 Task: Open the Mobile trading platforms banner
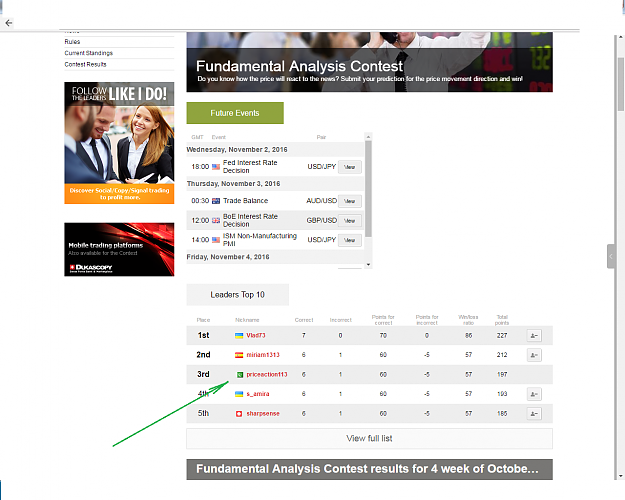pos(119,249)
